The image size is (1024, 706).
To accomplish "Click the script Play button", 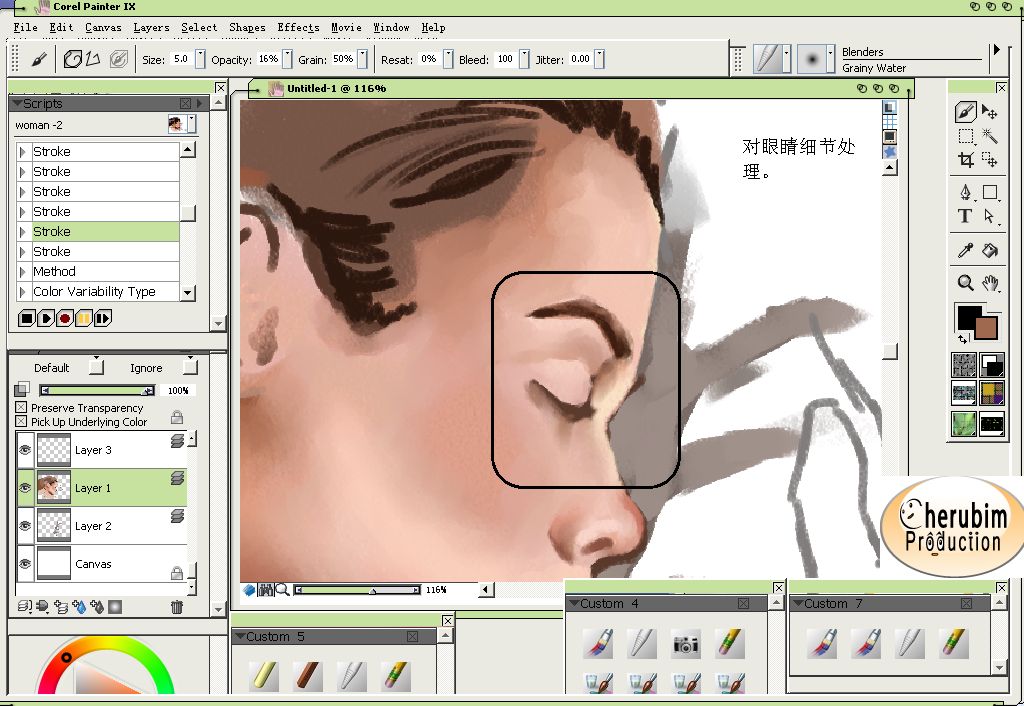I will [46, 319].
